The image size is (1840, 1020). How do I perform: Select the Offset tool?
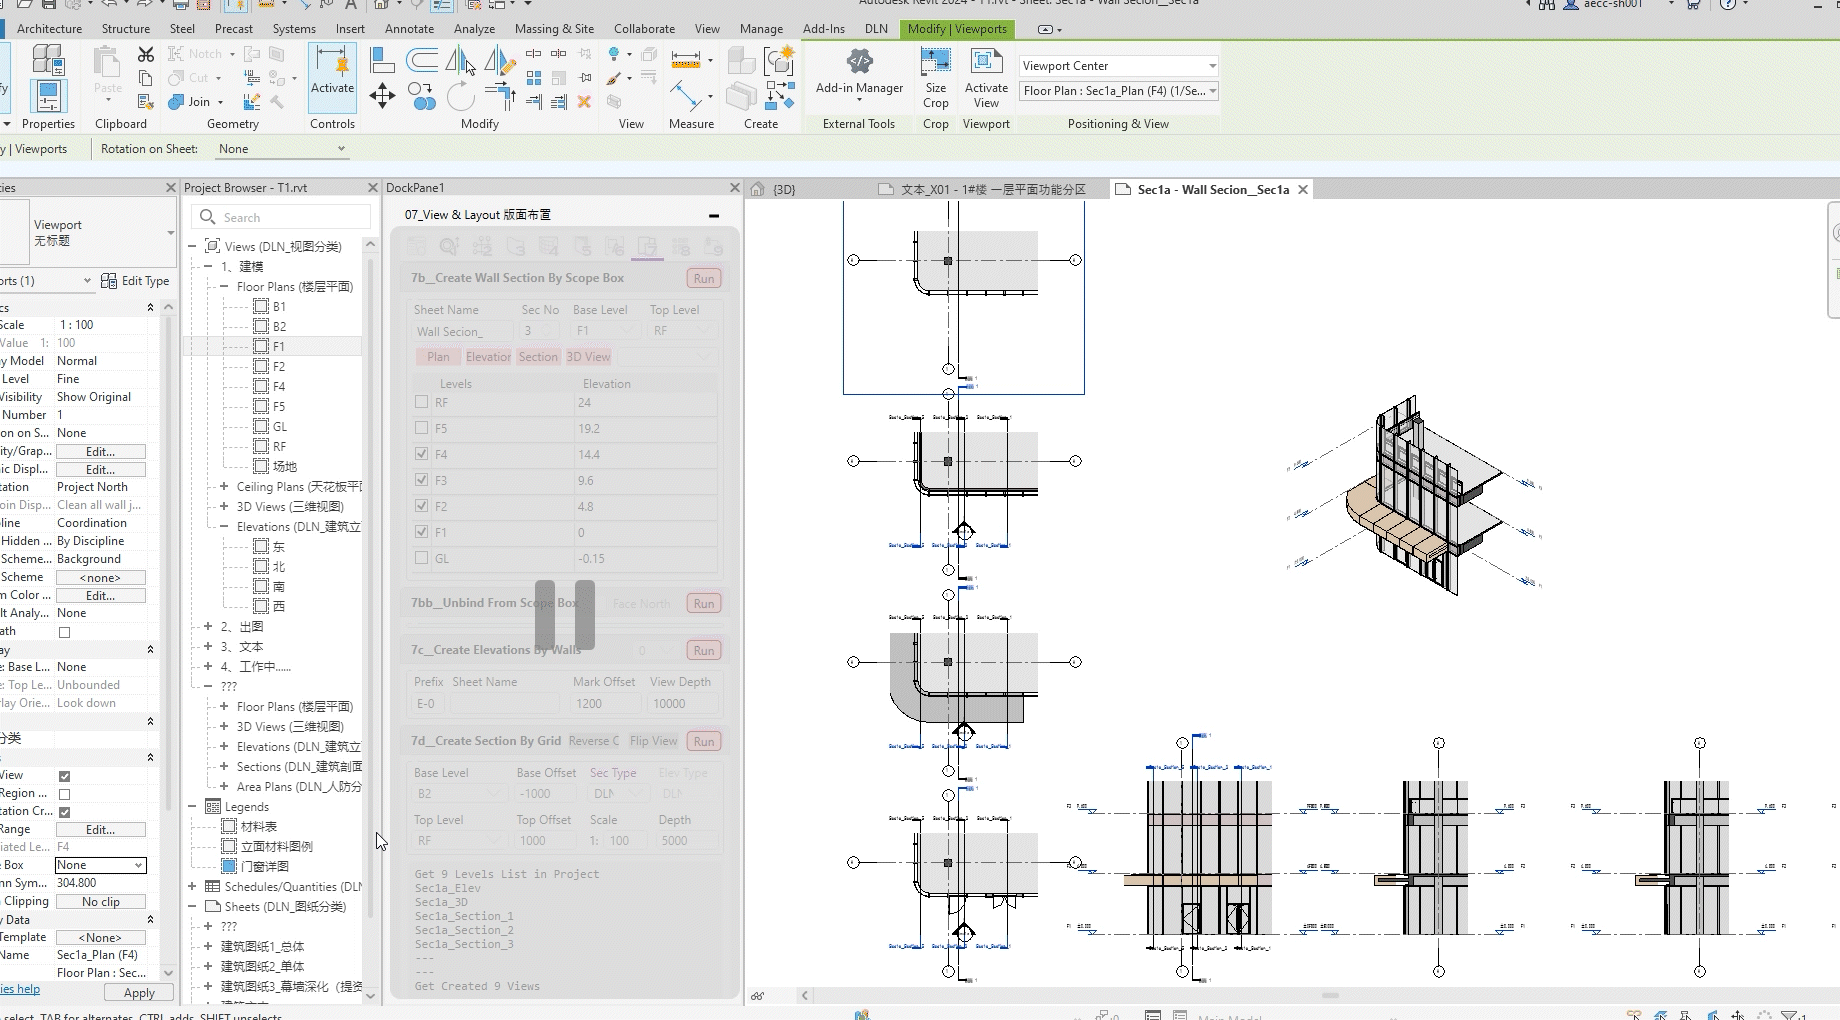422,60
